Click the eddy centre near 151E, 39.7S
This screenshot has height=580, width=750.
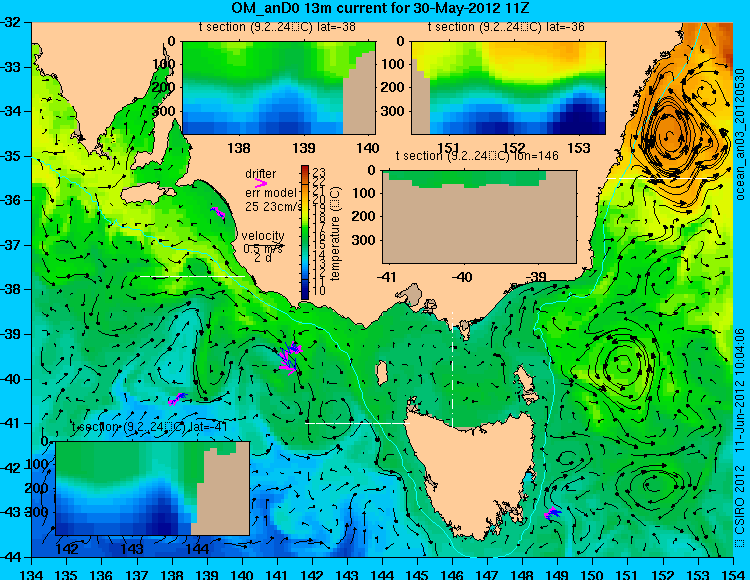point(623,363)
